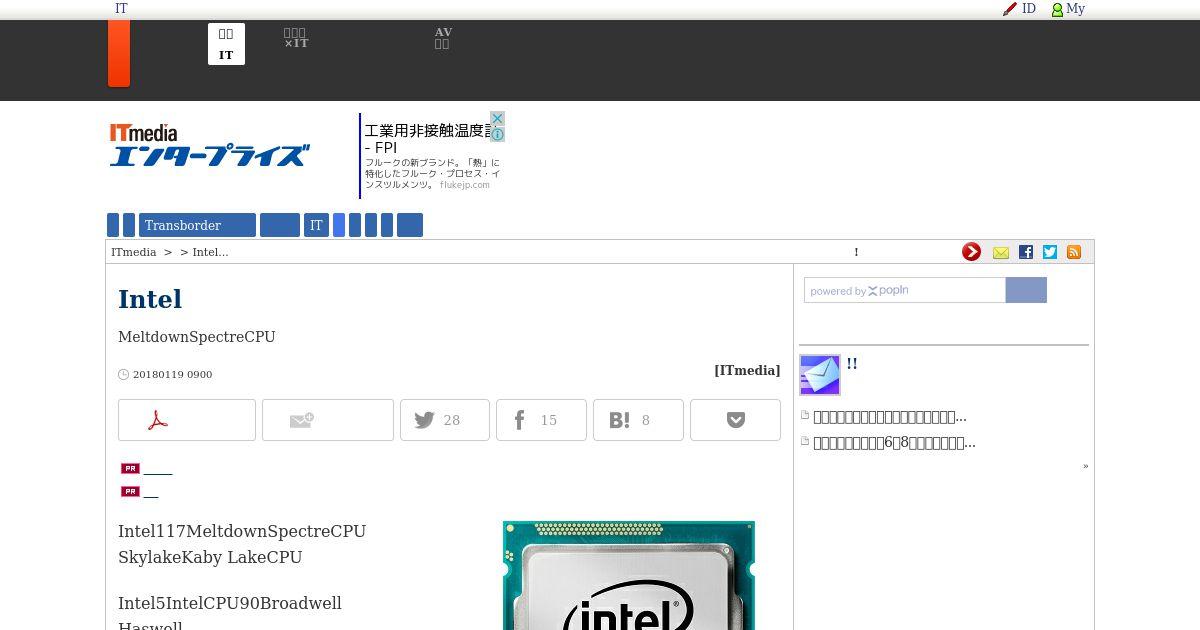Click the Intel CPU processor image

click(629, 575)
